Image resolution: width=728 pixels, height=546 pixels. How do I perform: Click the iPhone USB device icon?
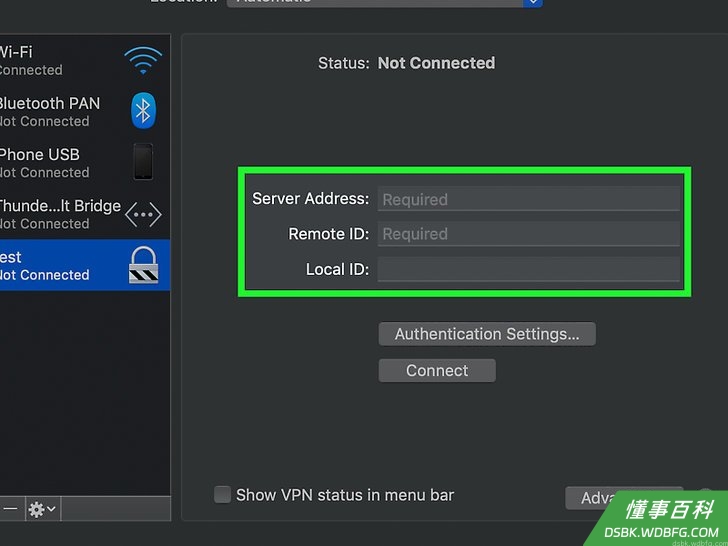(143, 162)
